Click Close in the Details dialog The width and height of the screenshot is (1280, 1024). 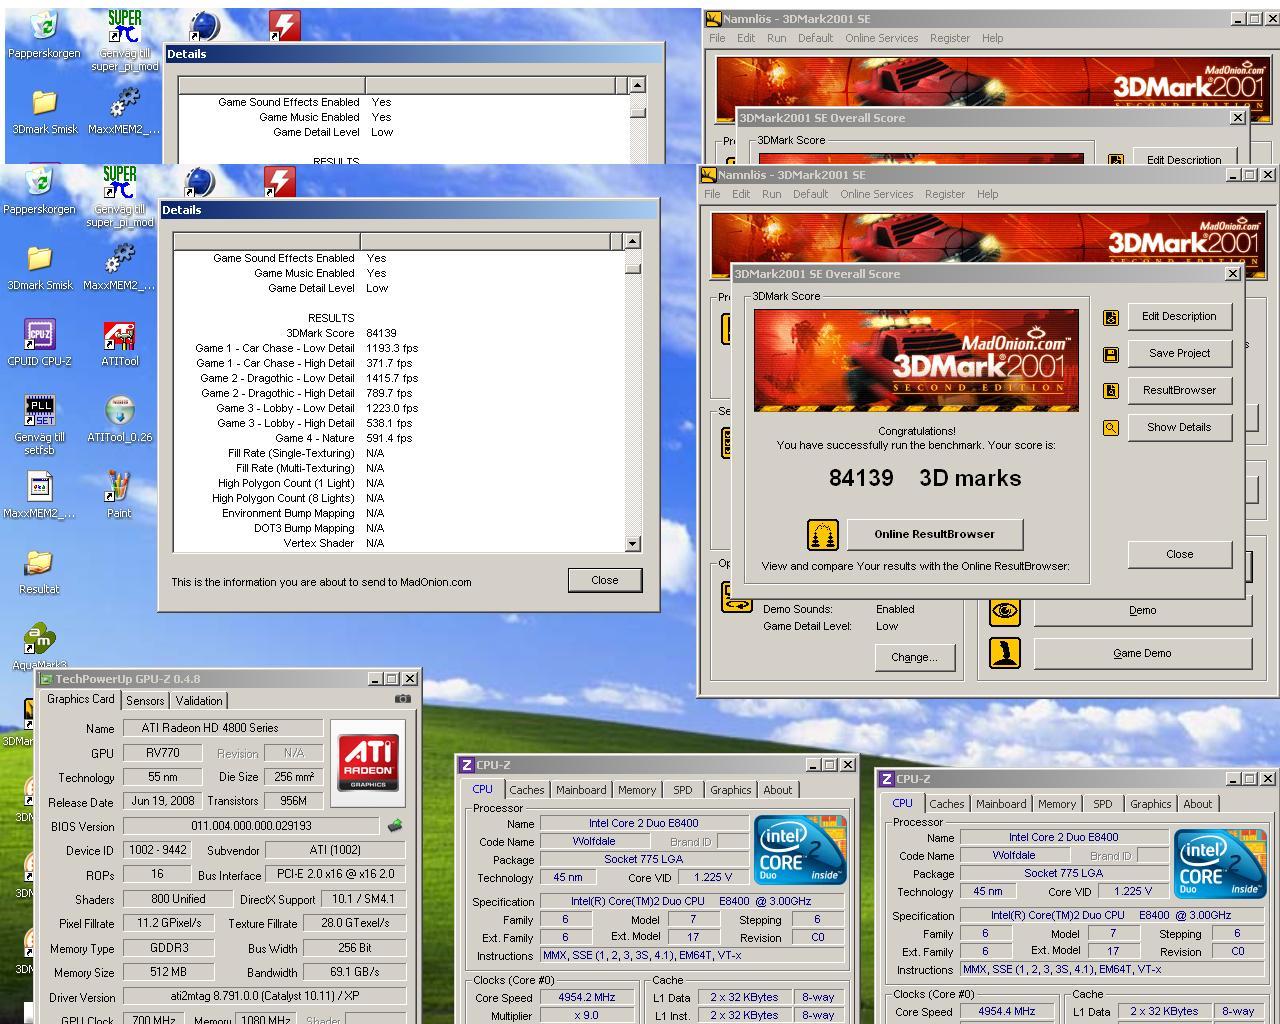point(605,580)
